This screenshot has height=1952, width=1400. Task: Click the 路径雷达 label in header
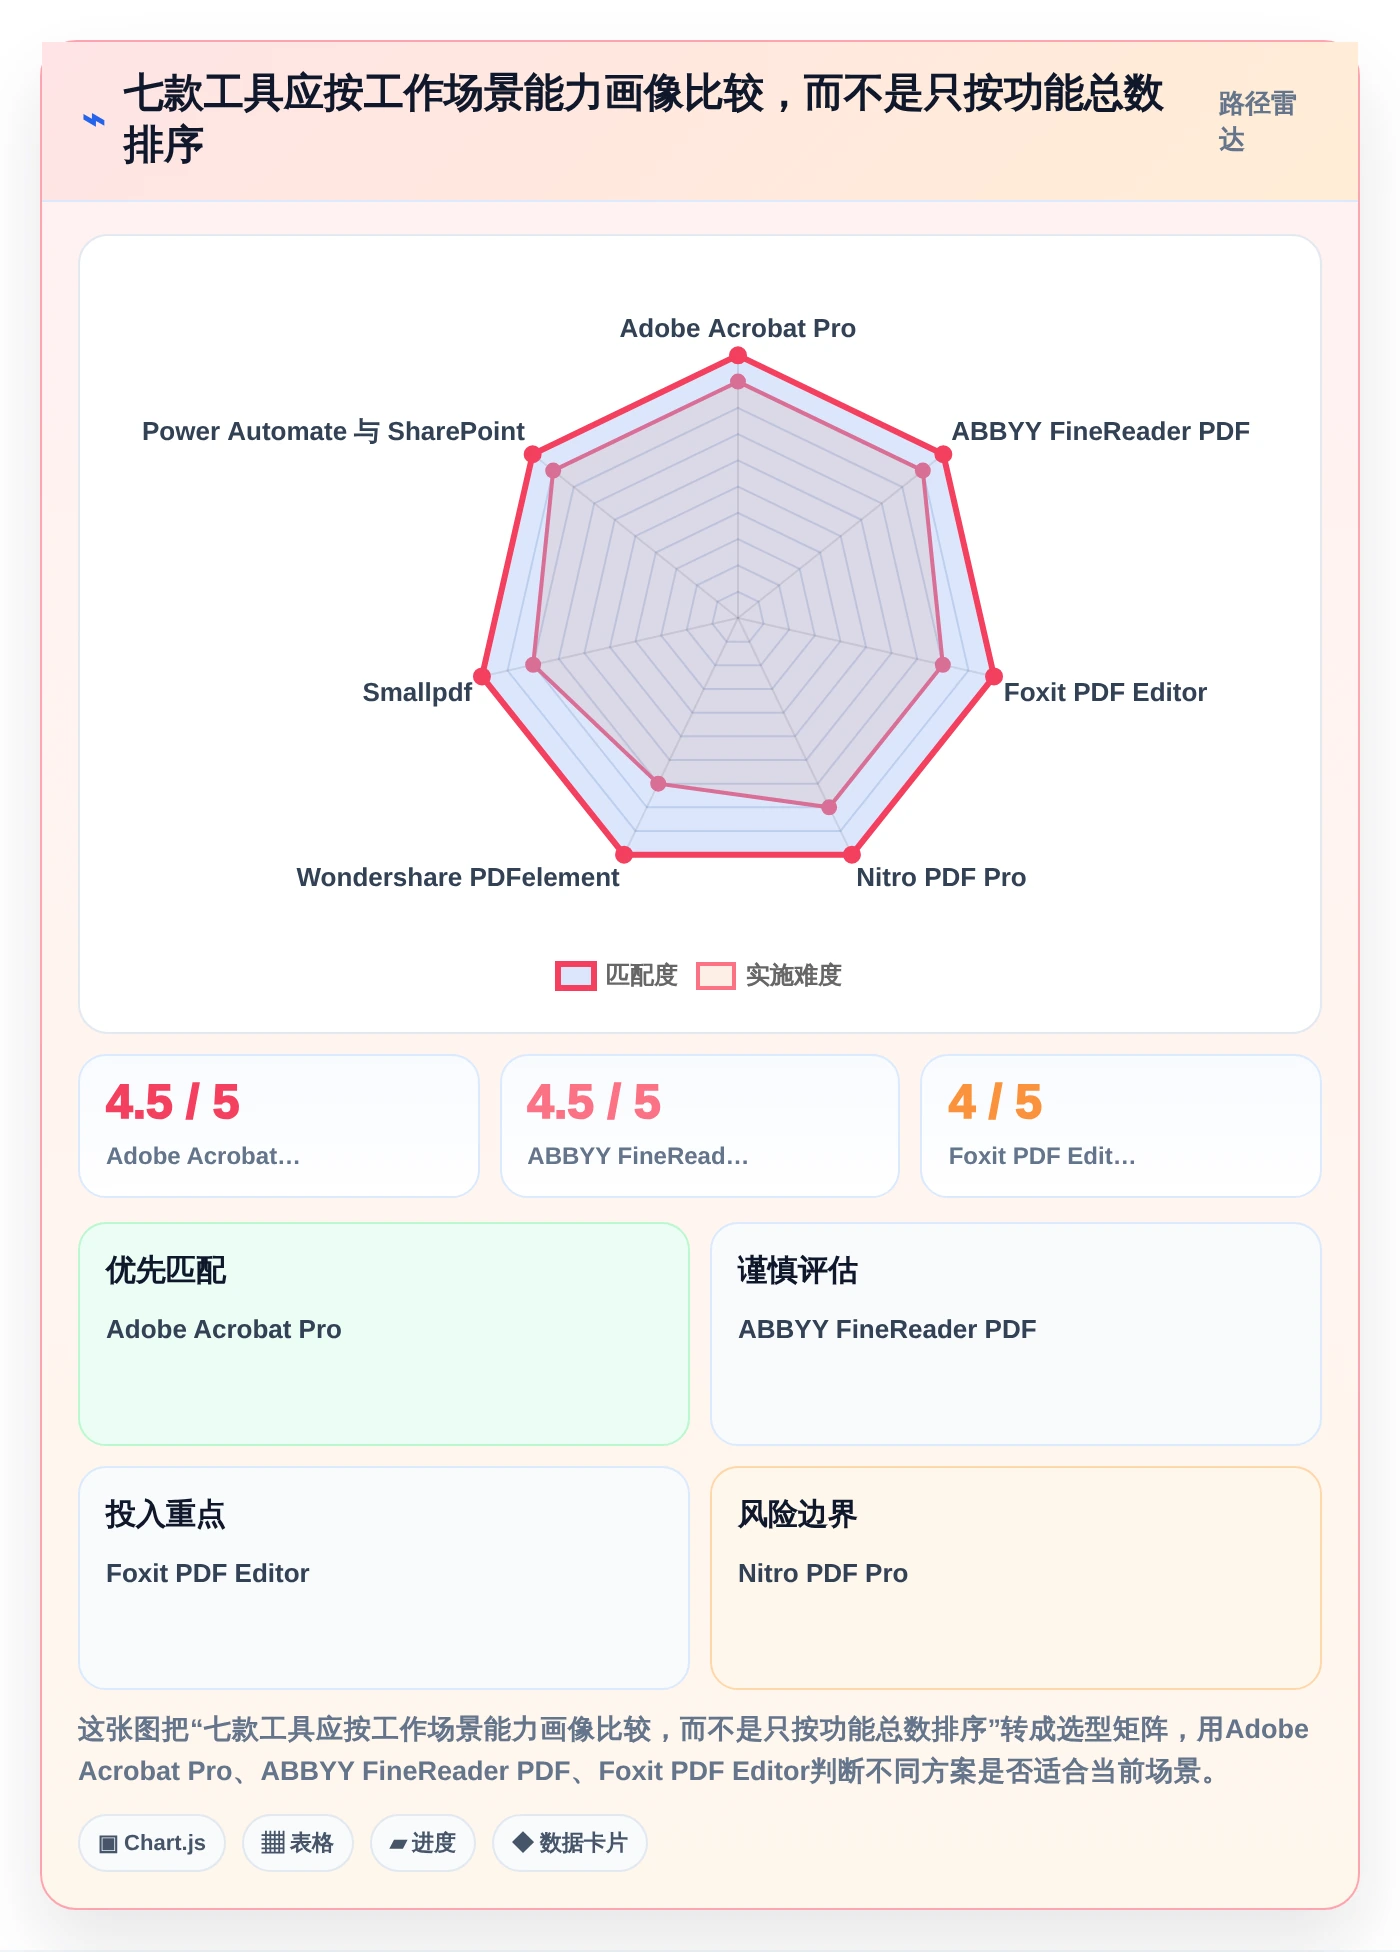point(1257,121)
